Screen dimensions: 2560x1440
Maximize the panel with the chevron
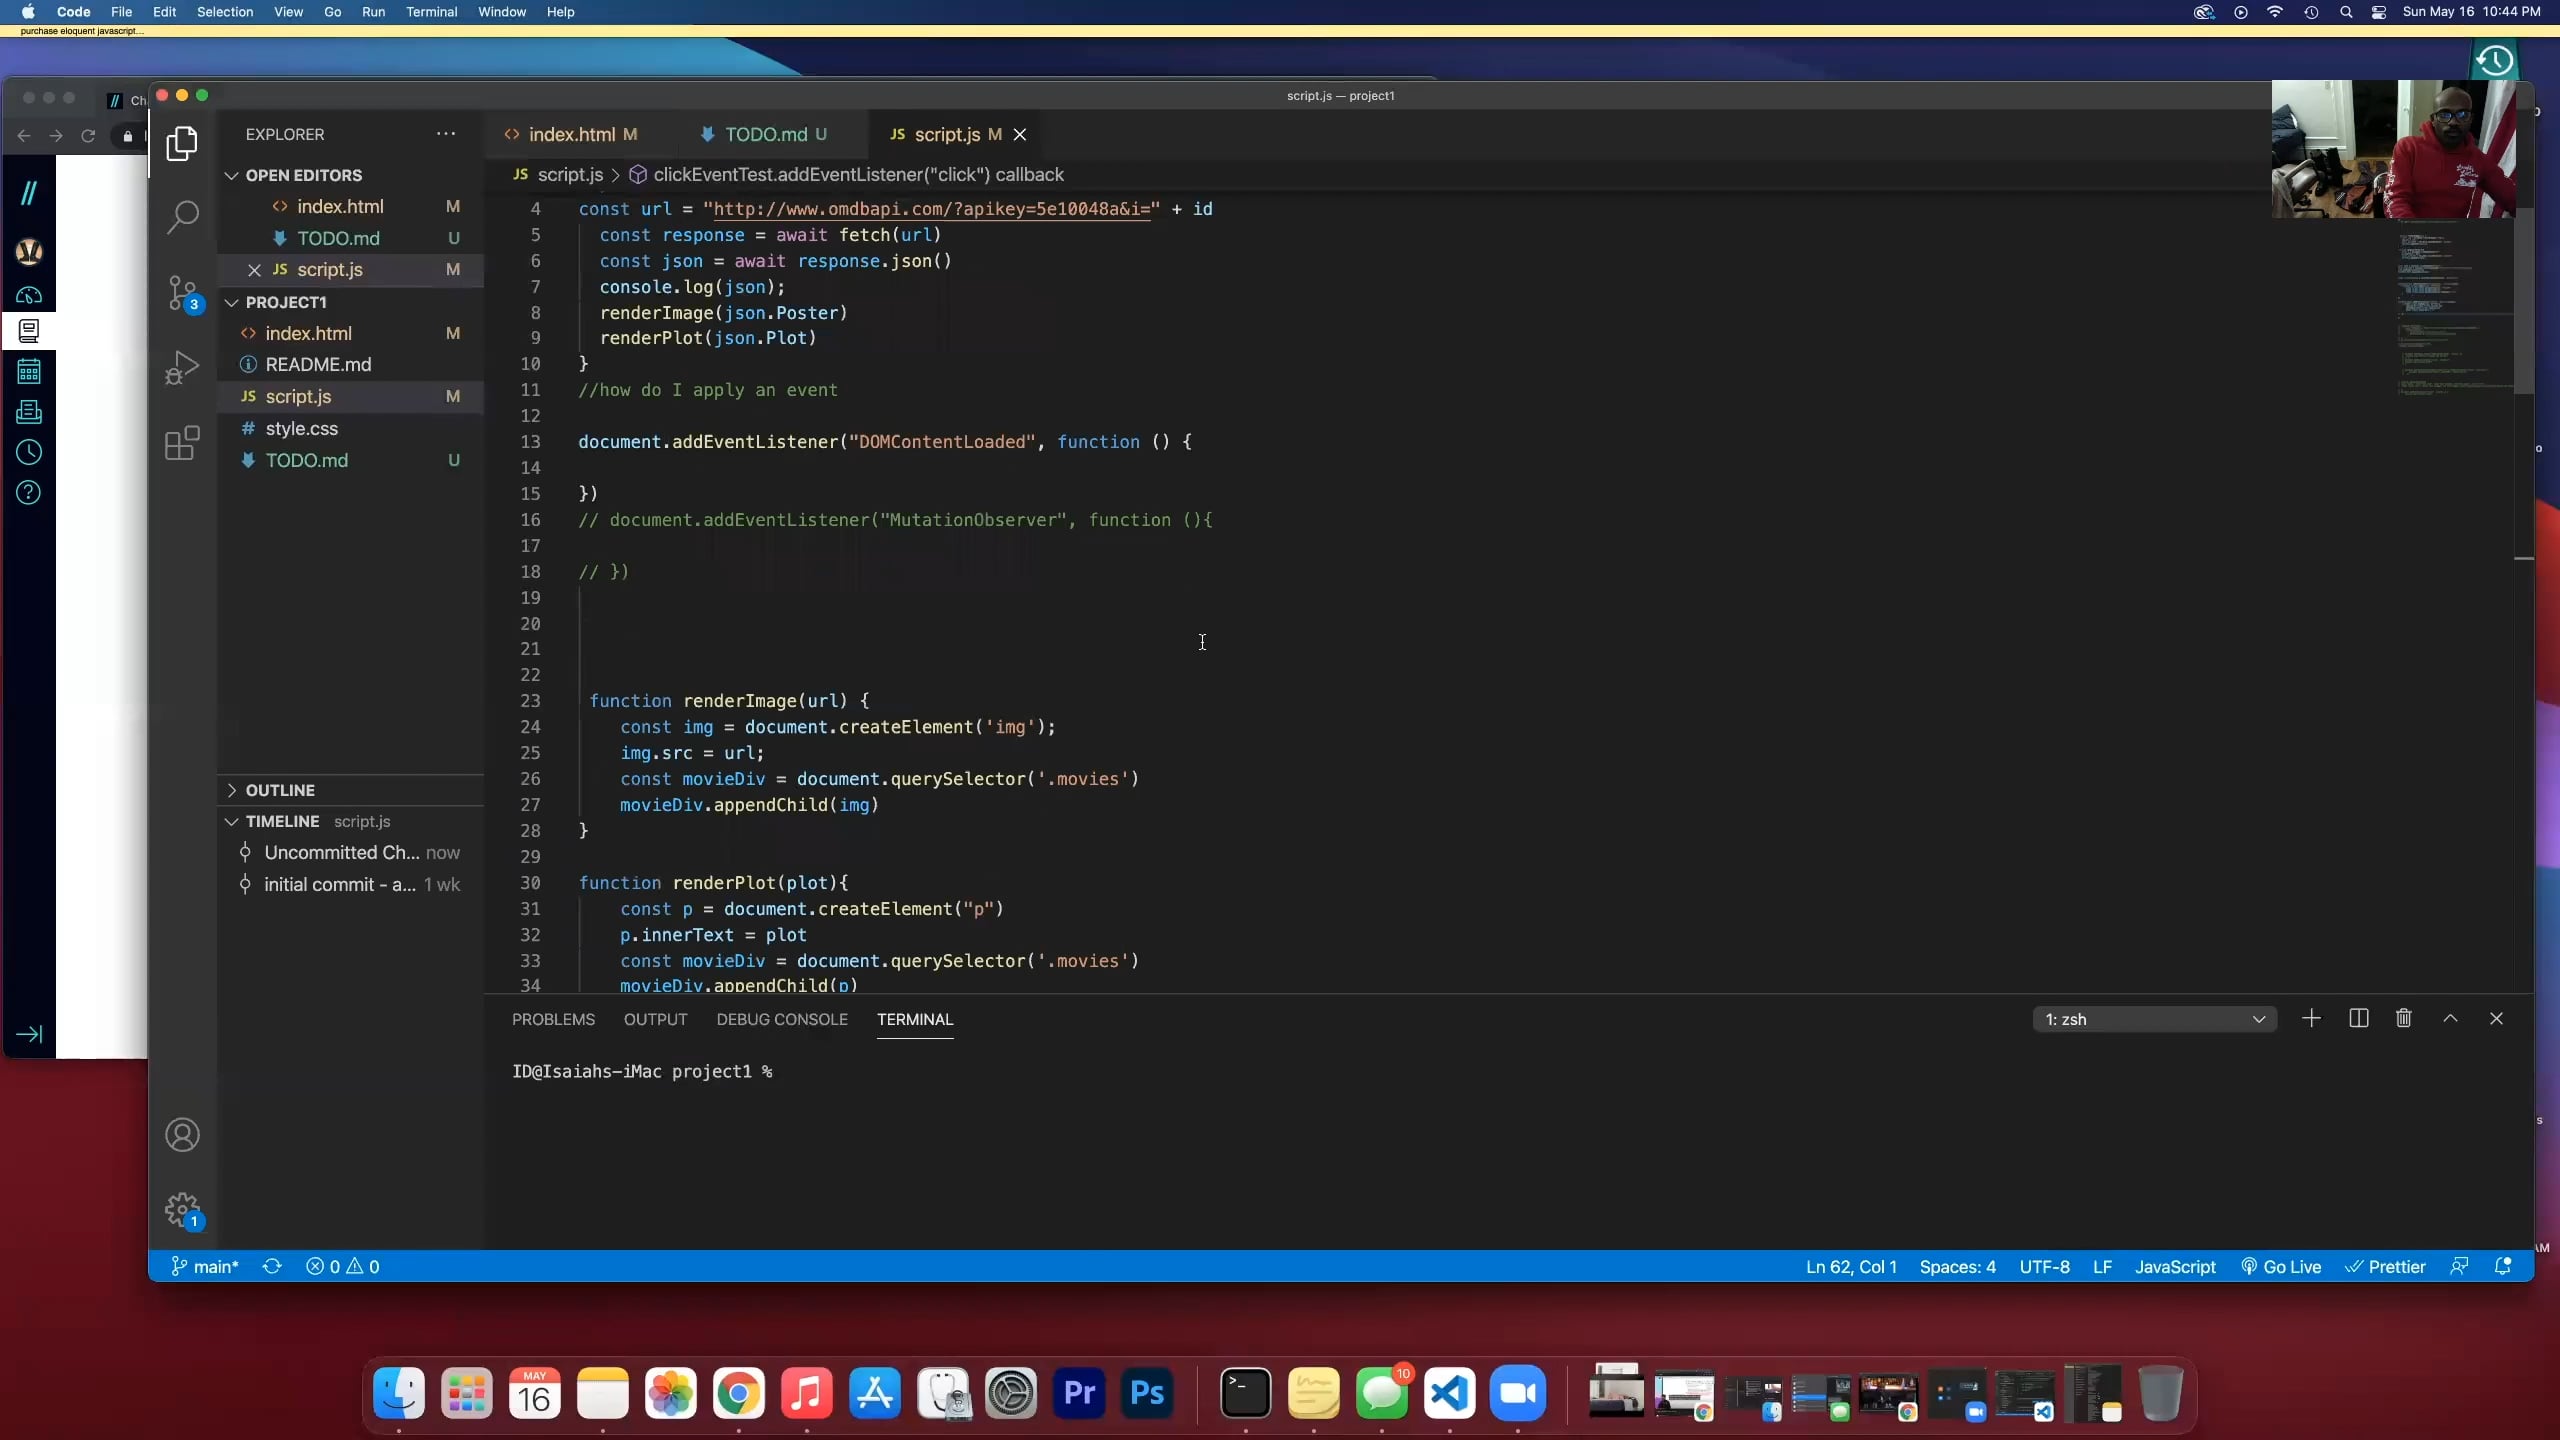pos(2449,1019)
